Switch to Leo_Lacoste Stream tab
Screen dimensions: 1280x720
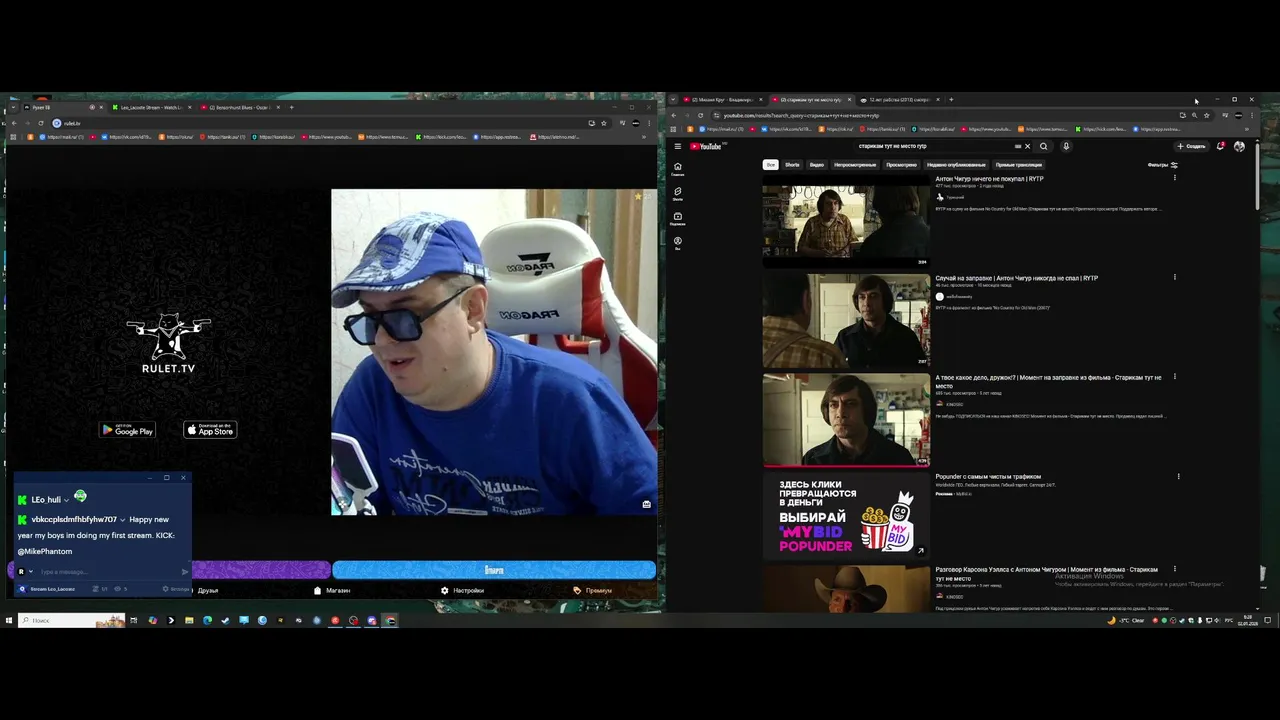tap(152, 107)
